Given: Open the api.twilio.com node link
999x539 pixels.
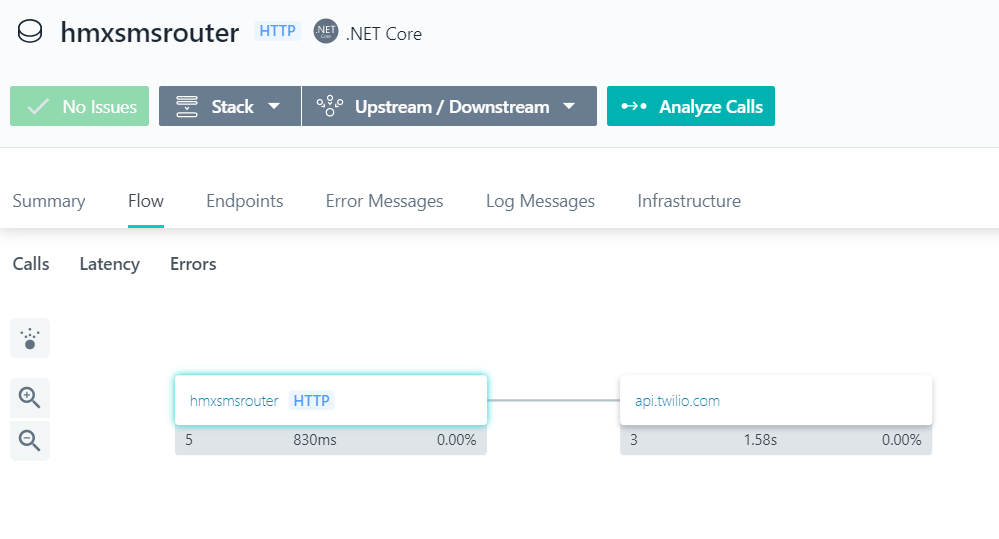Looking at the screenshot, I should [x=677, y=401].
